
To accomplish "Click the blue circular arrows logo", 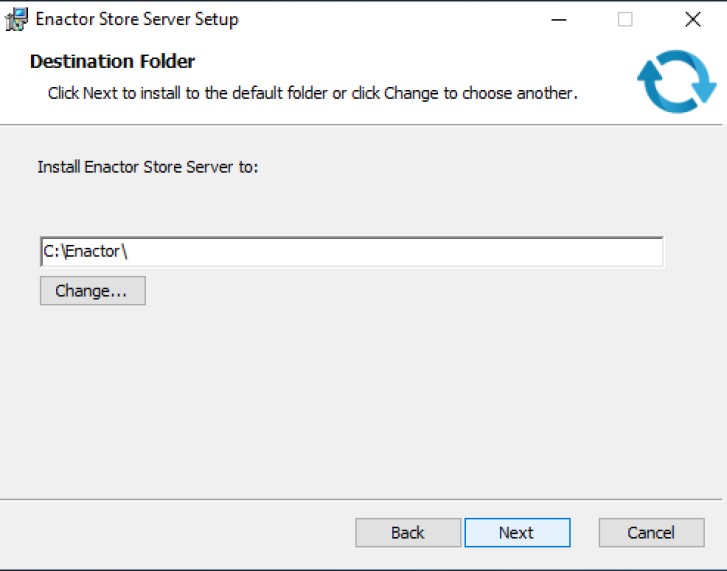I will pyautogui.click(x=676, y=81).
